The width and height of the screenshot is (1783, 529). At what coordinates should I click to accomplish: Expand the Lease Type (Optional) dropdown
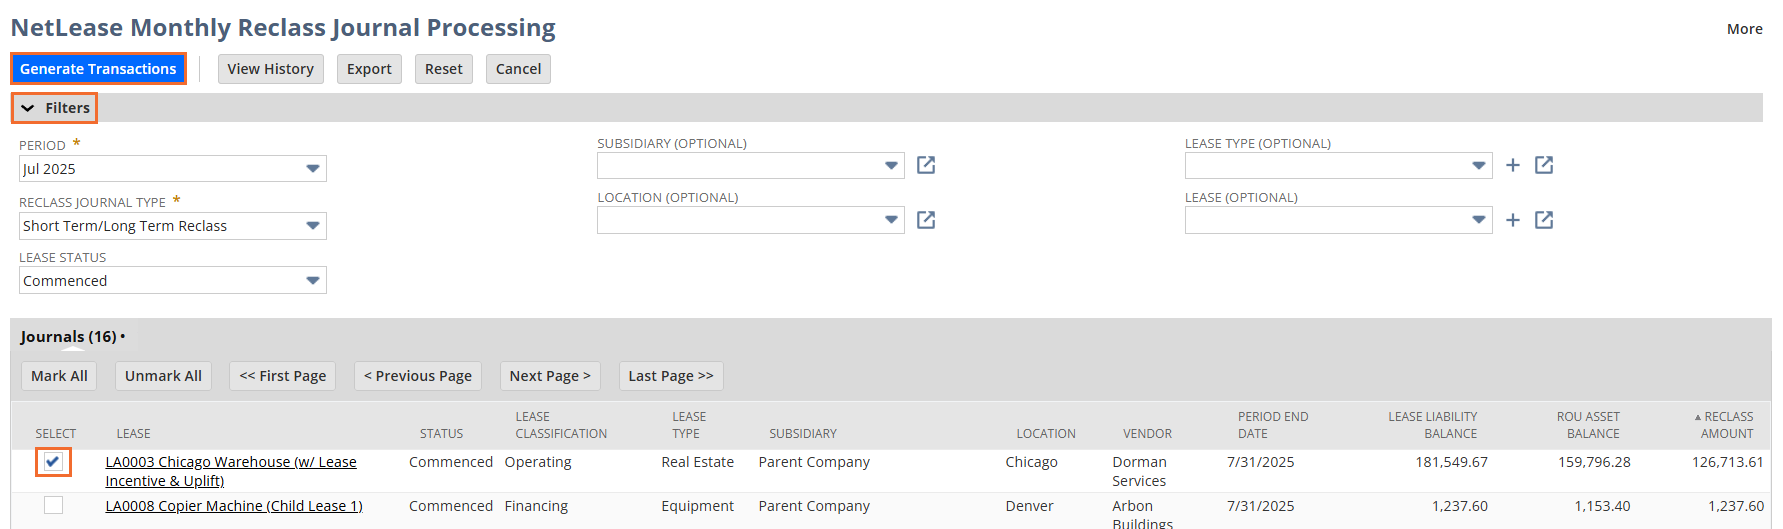tap(1339, 165)
